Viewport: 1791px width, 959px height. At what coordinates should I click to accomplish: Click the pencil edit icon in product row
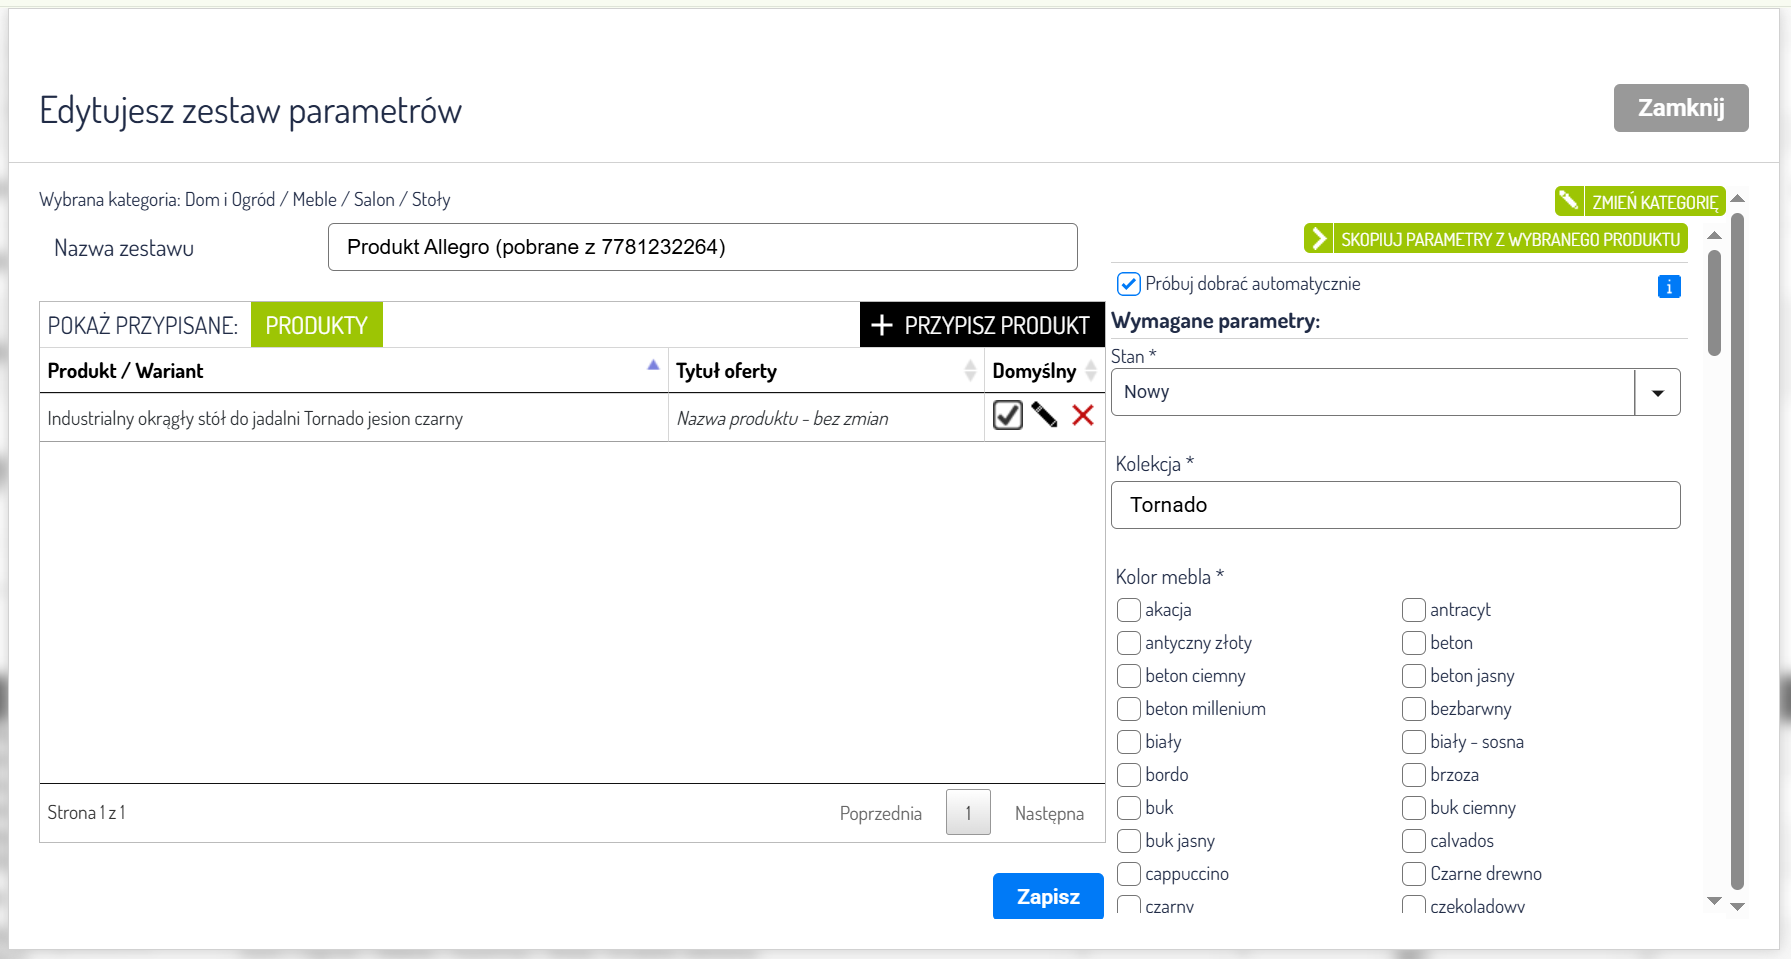click(1044, 415)
